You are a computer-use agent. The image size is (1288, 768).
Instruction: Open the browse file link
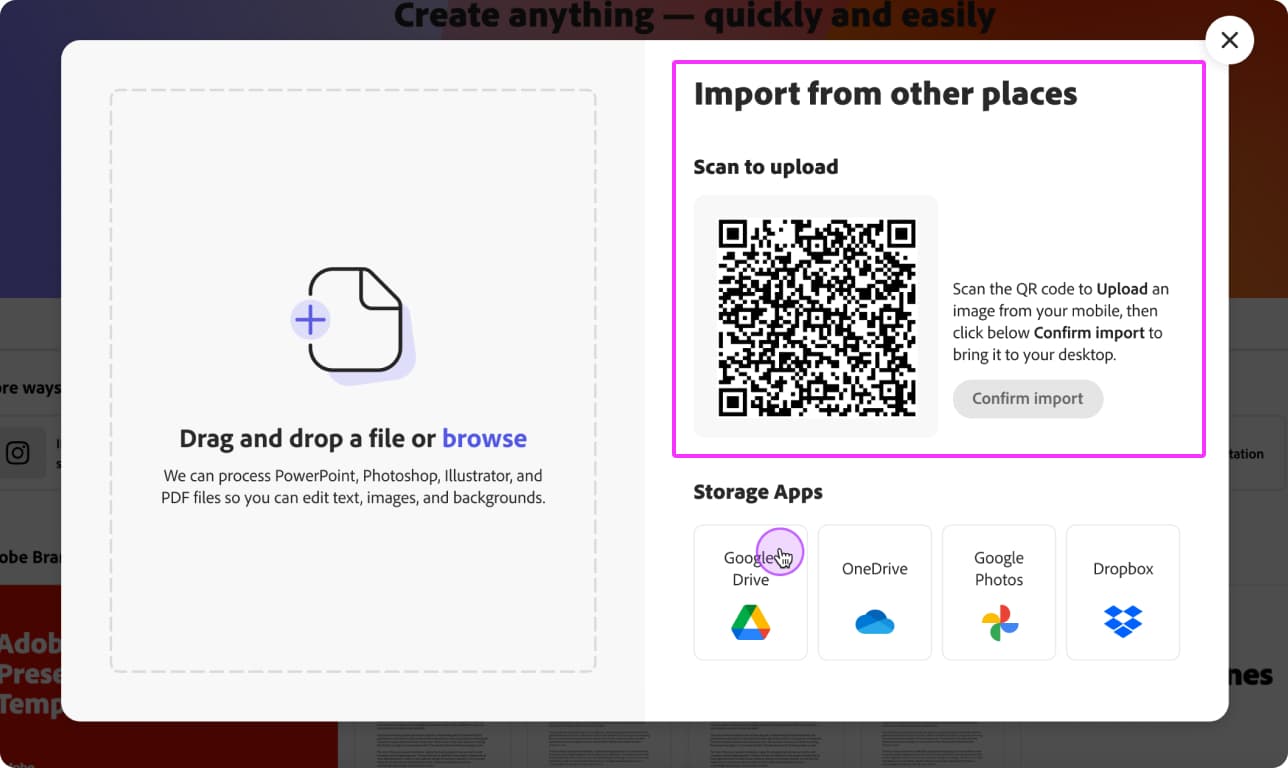484,438
